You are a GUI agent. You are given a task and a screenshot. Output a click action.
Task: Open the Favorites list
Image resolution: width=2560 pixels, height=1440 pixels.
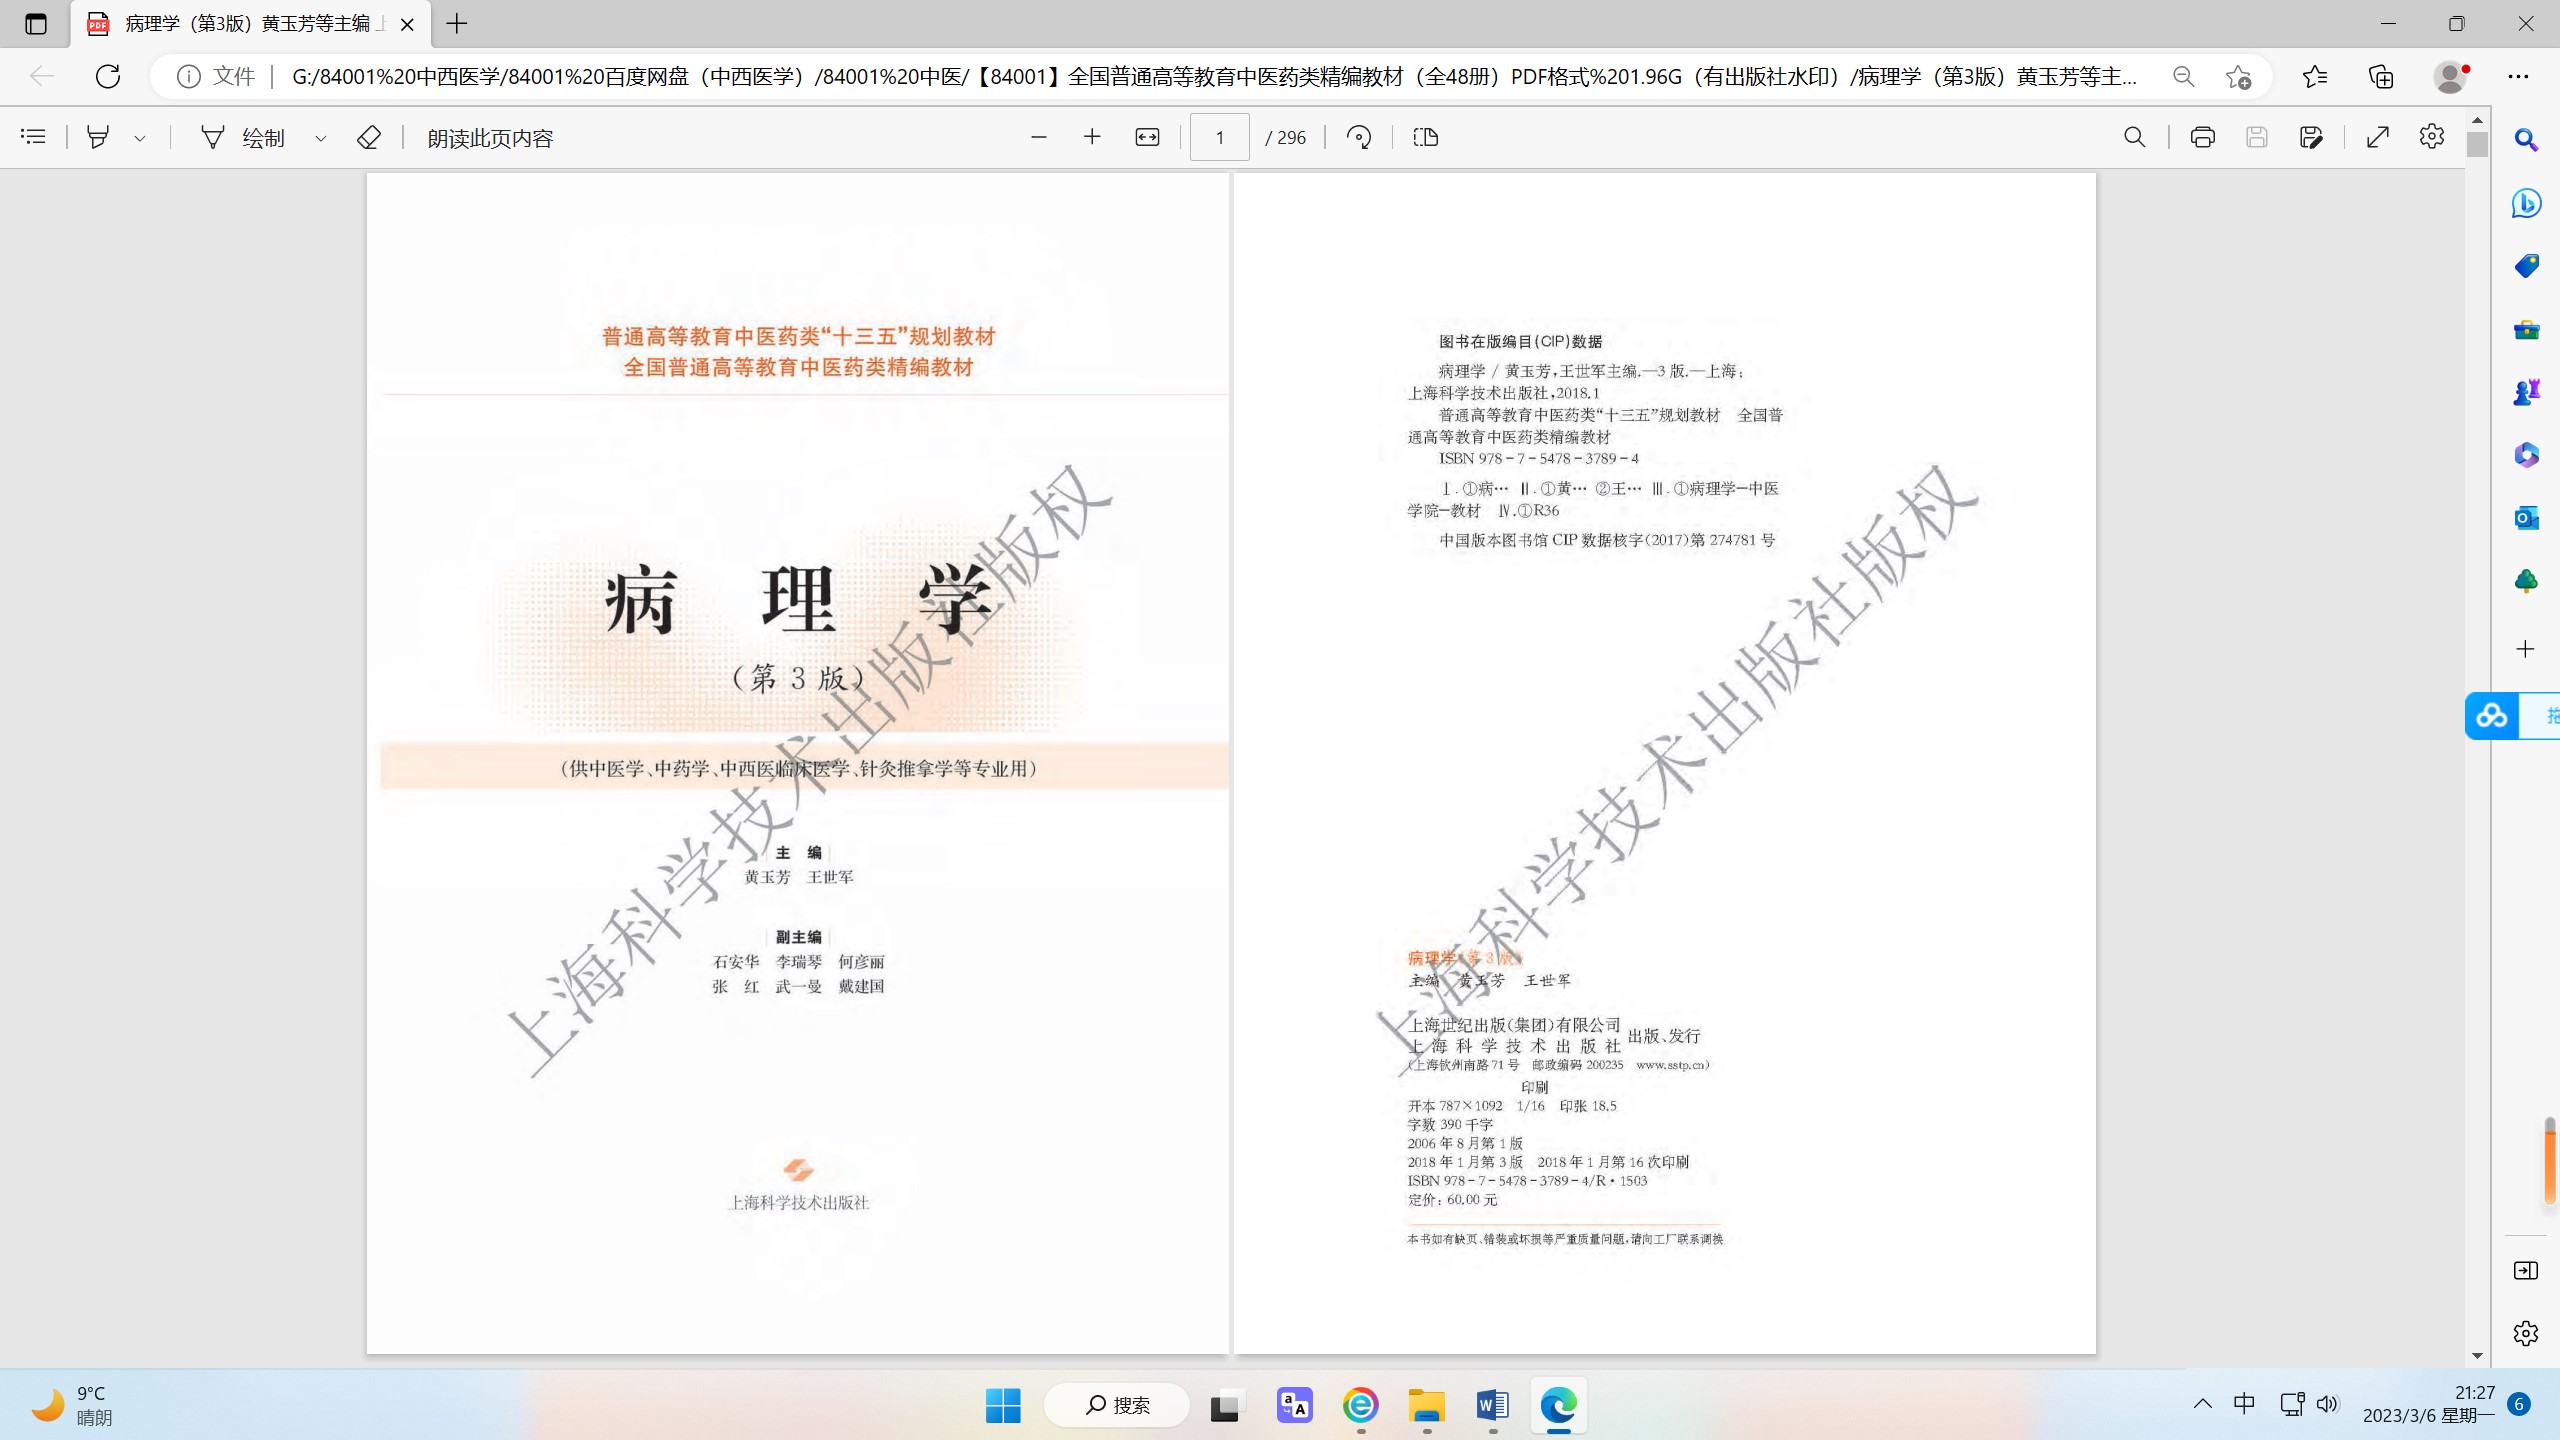point(2315,77)
